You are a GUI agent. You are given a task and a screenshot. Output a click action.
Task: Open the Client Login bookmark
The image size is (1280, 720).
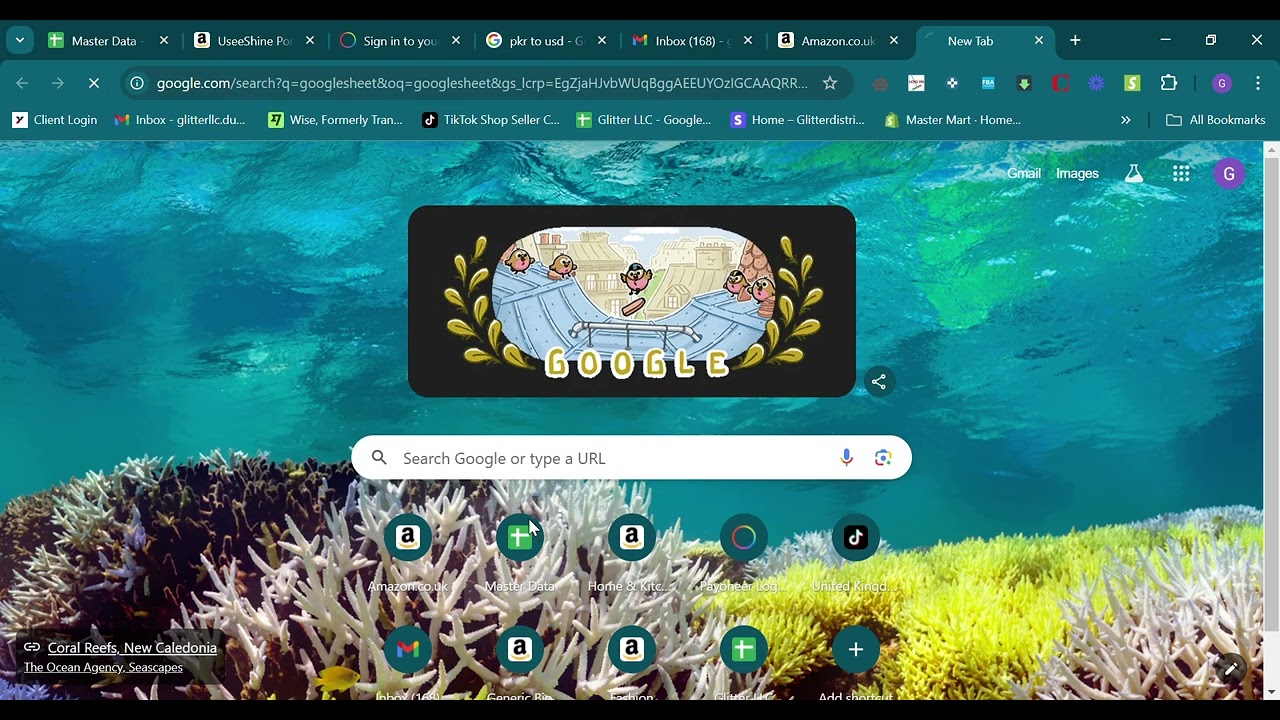point(55,120)
